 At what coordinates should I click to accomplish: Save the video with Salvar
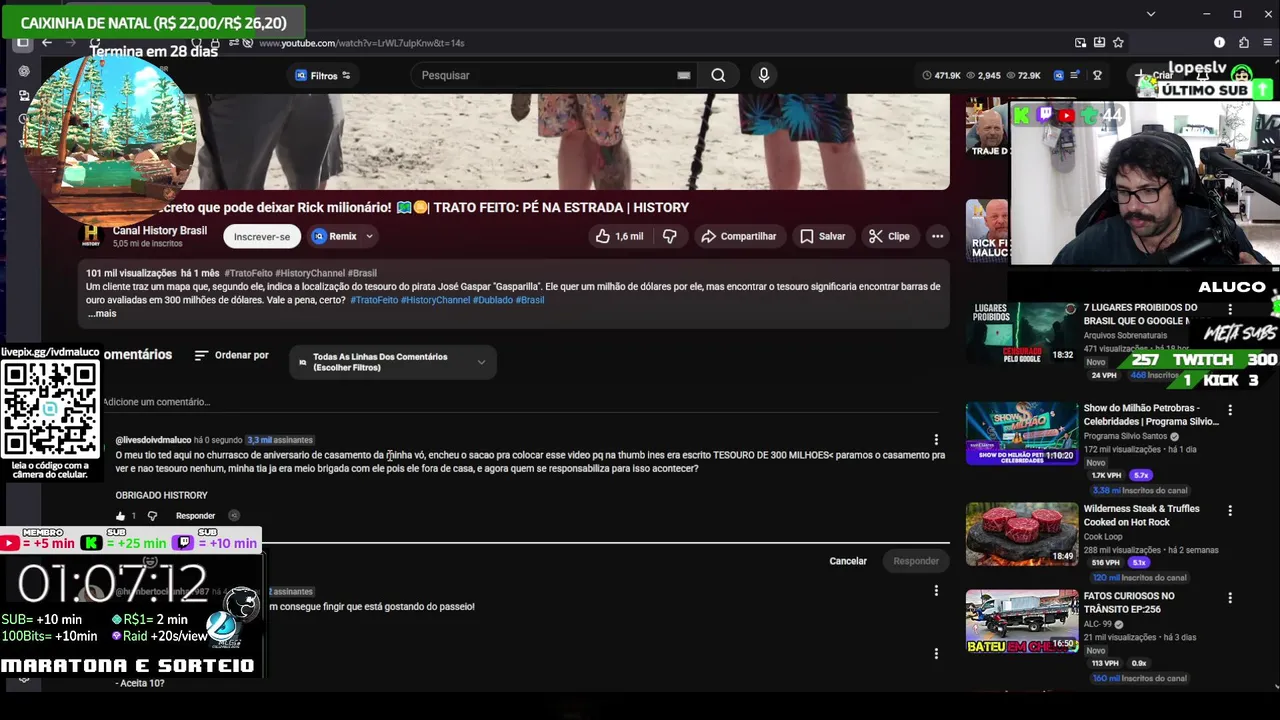pyautogui.click(x=822, y=236)
